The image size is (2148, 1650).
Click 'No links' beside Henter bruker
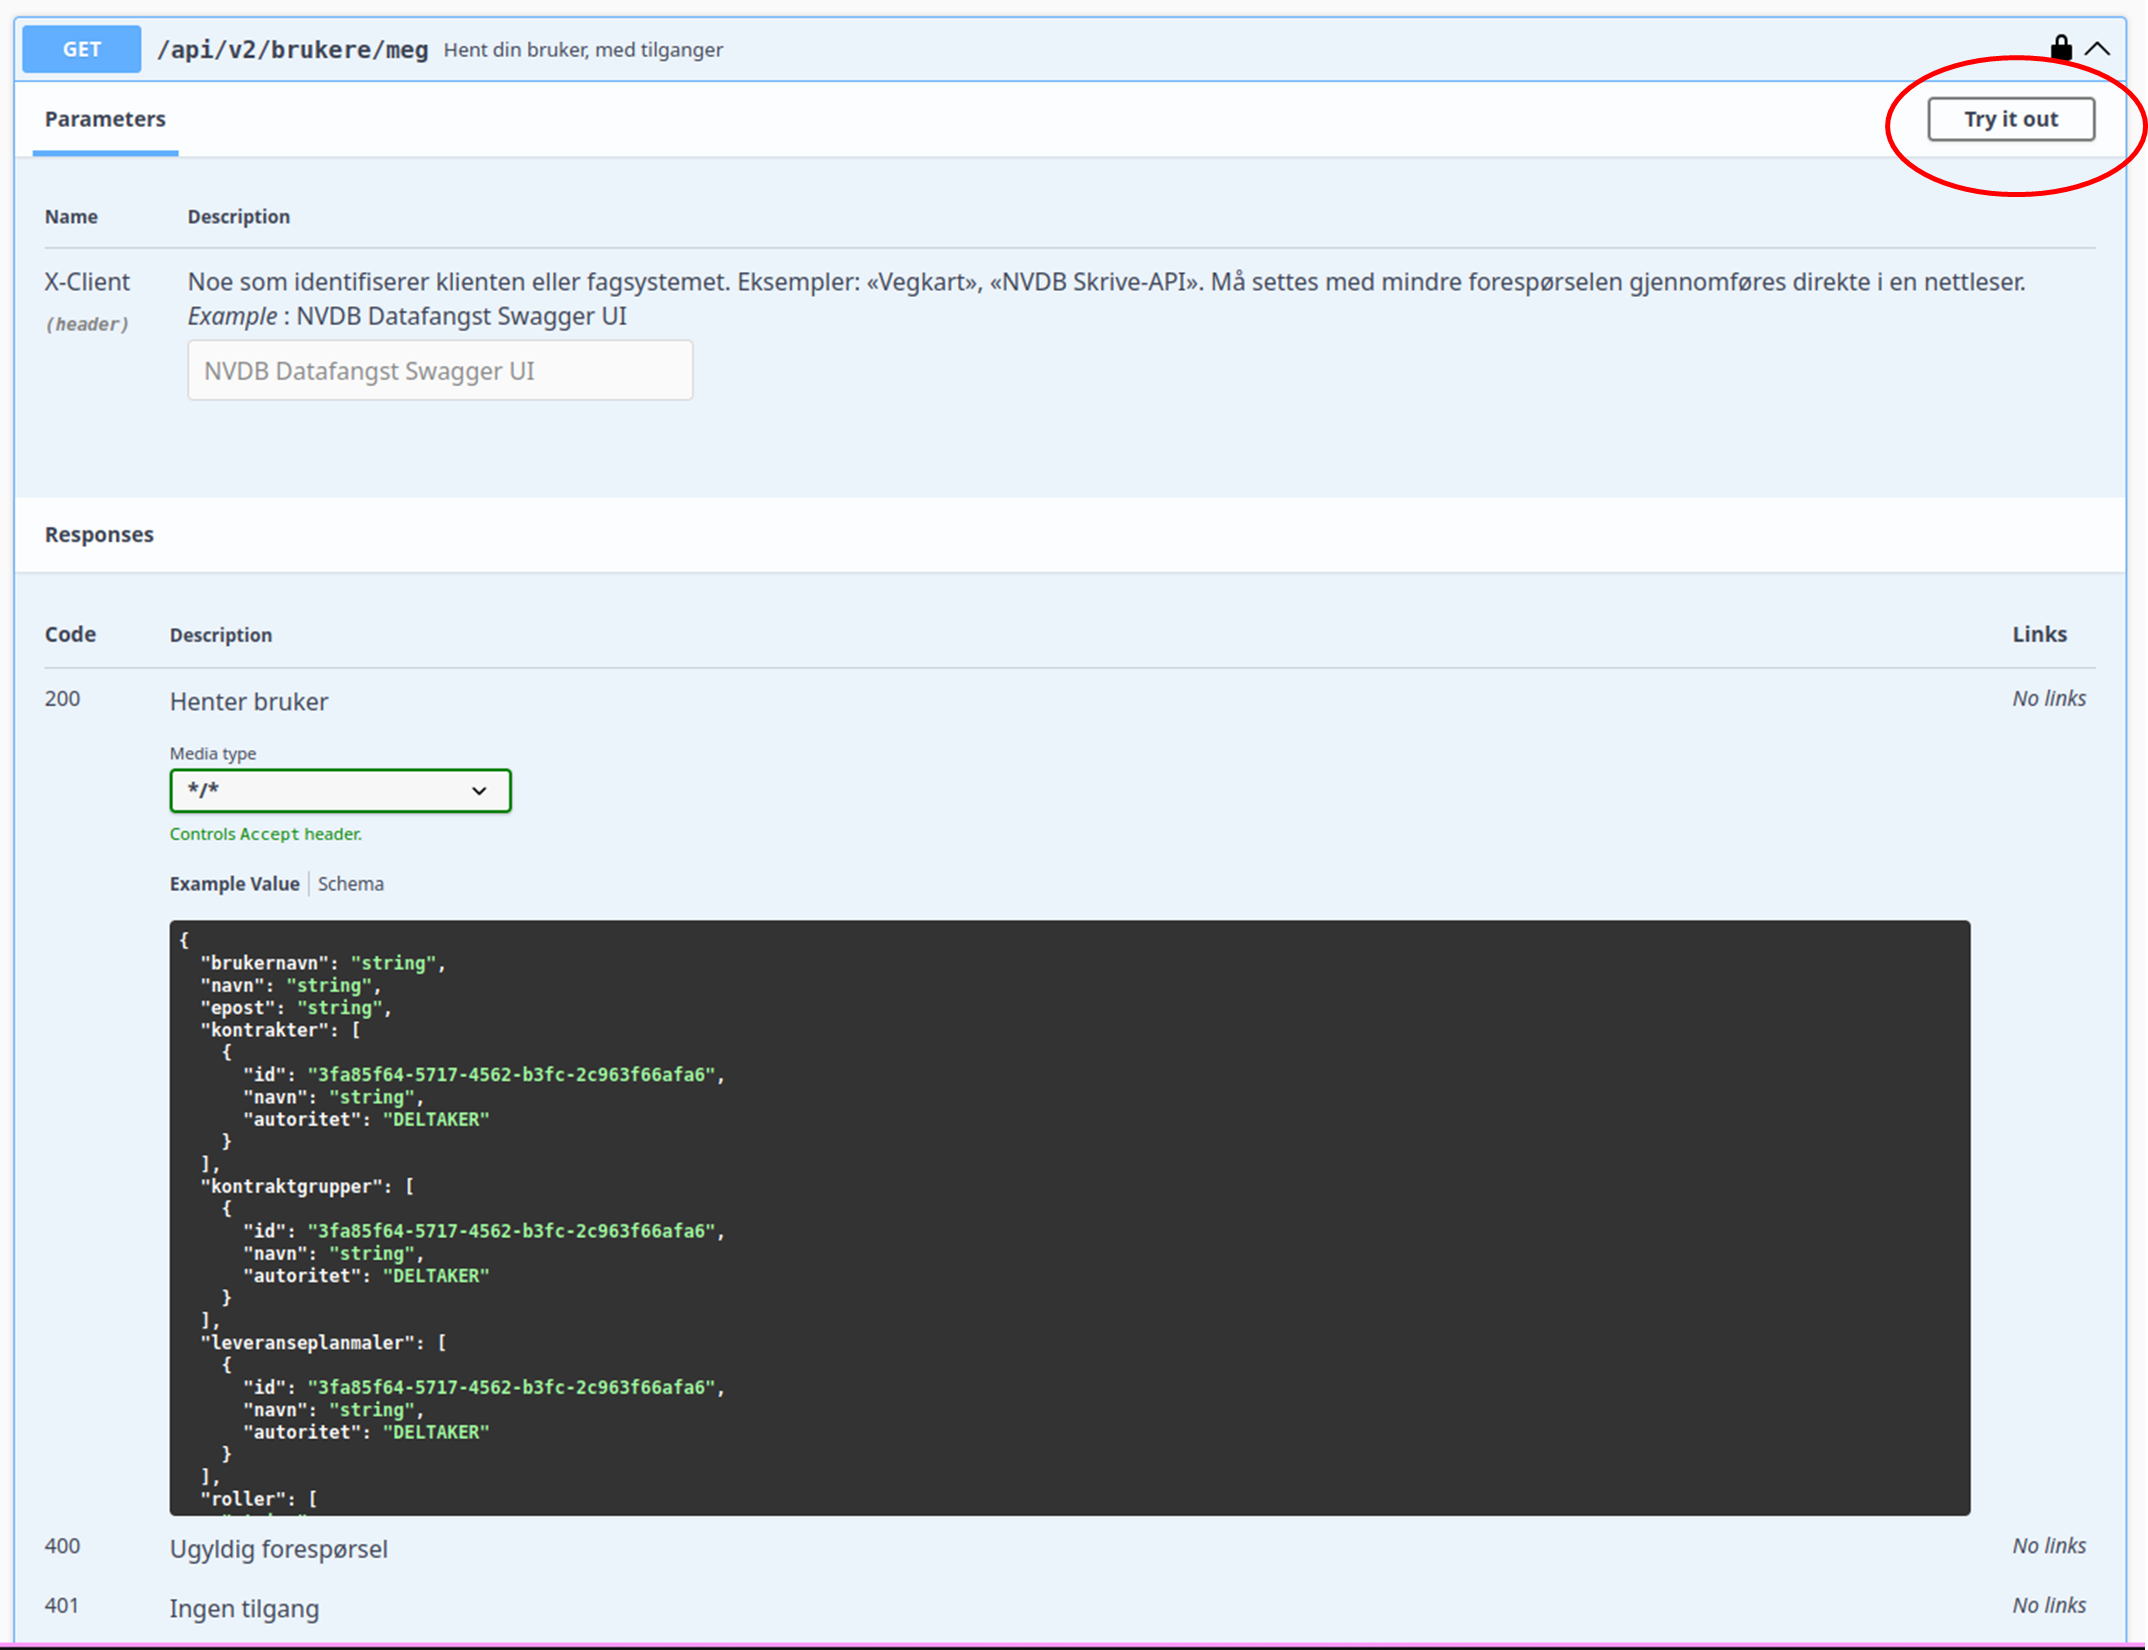(x=2049, y=699)
